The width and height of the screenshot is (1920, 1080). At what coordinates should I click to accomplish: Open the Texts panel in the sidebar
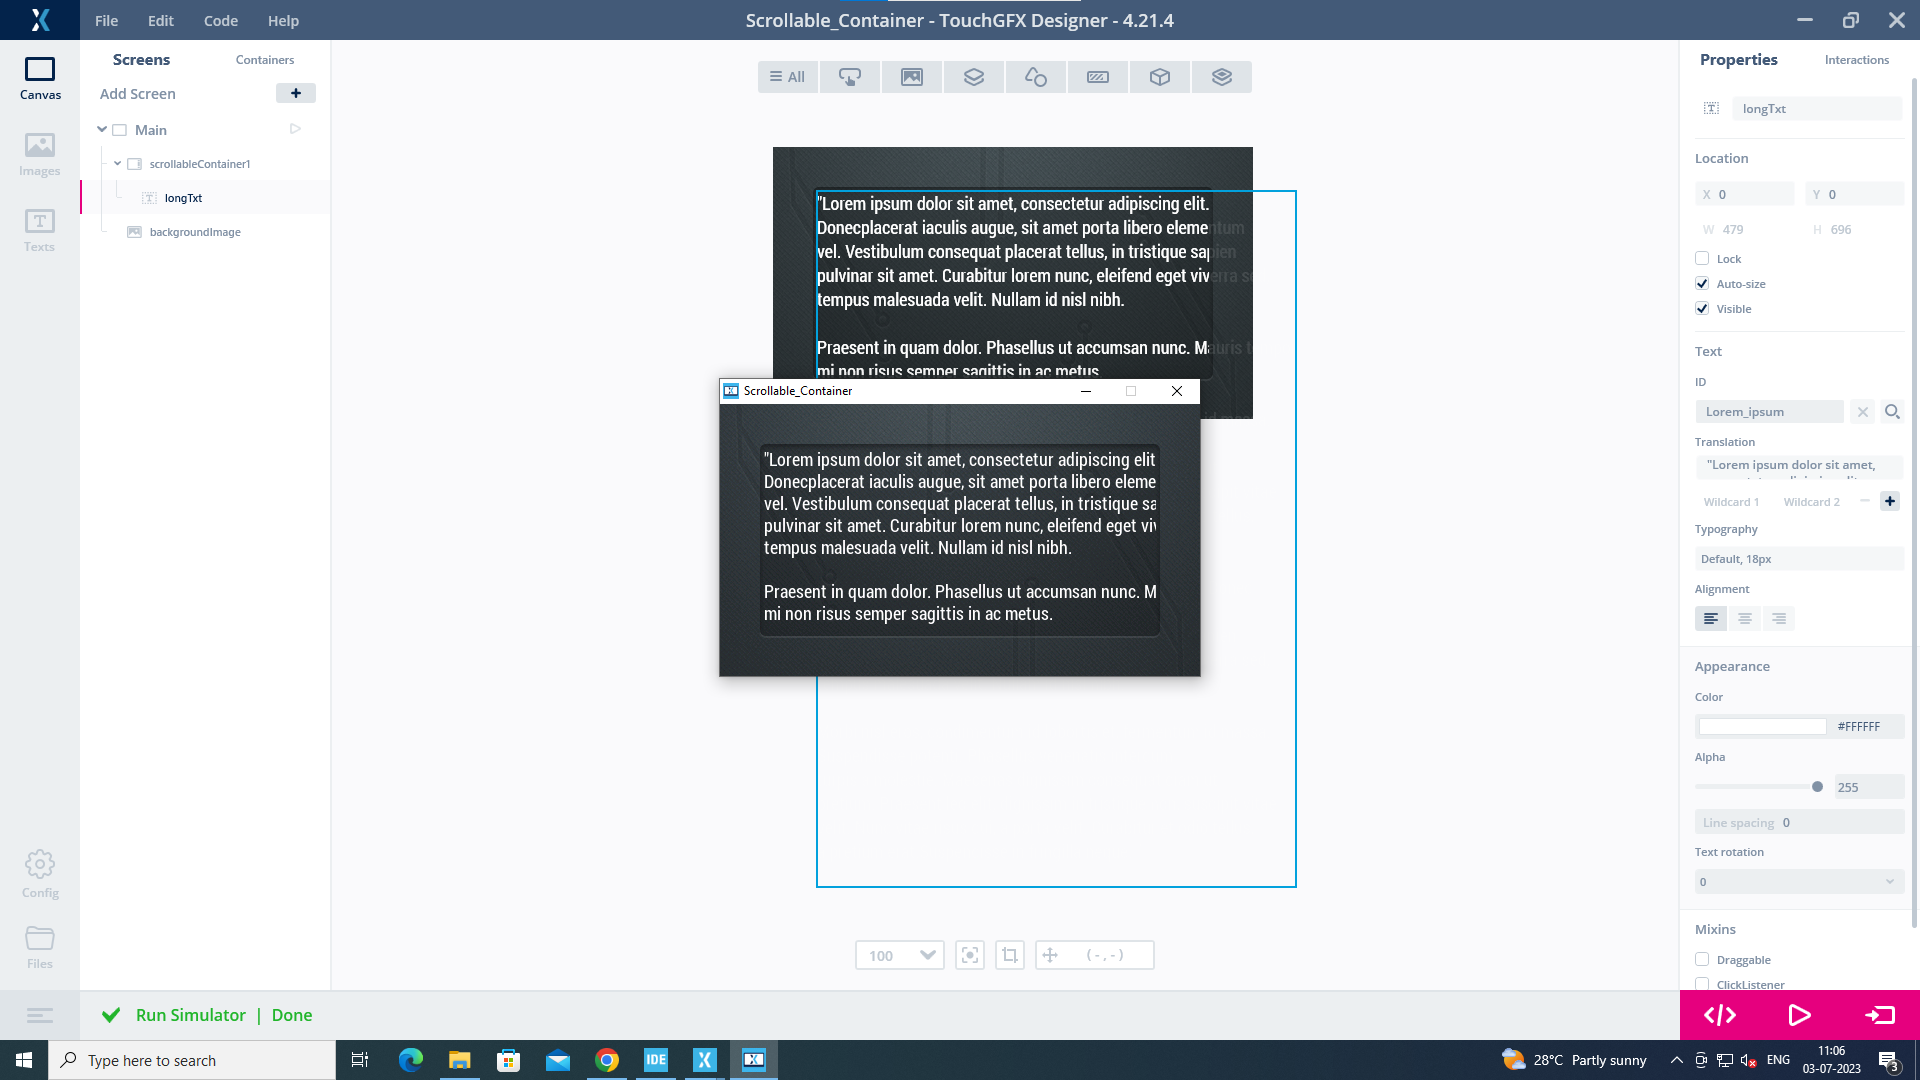point(39,232)
